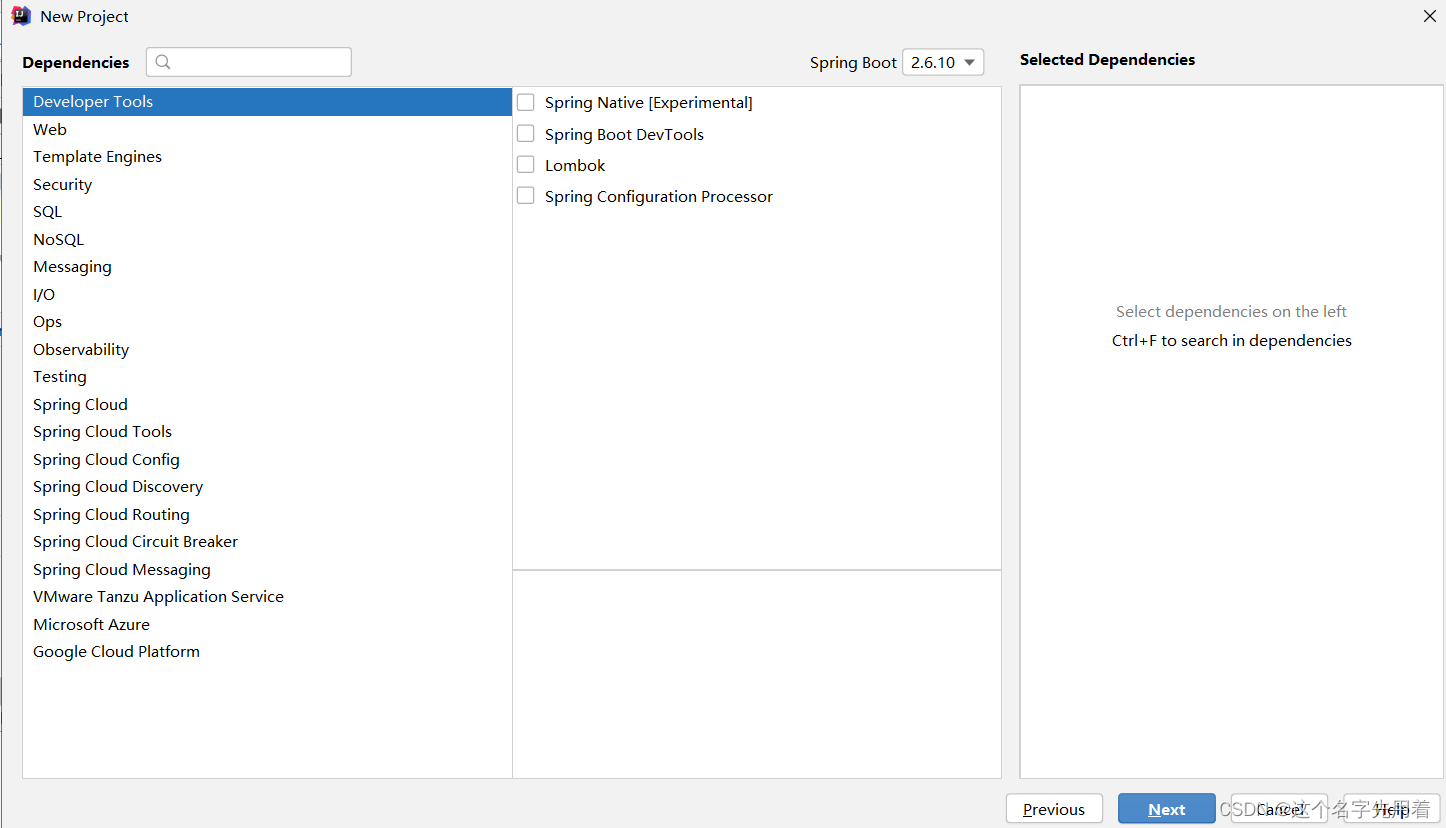Click the Spring Boot DevTools label
Image resolution: width=1446 pixels, height=828 pixels.
pyautogui.click(x=624, y=134)
